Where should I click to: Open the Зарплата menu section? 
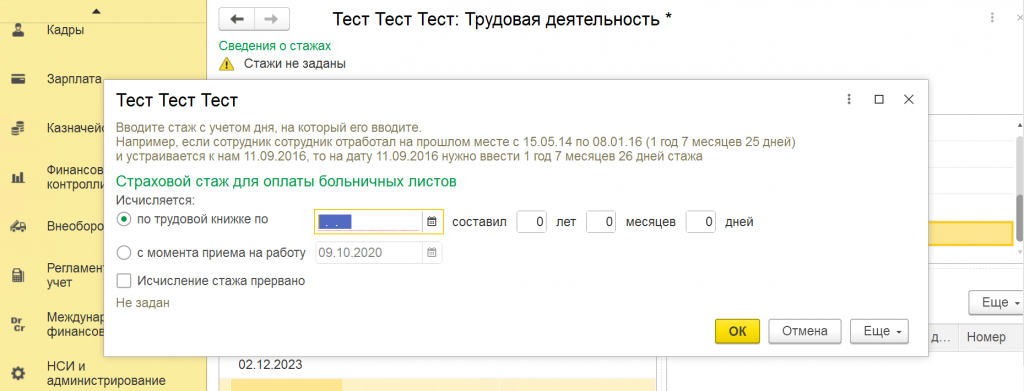(74, 79)
